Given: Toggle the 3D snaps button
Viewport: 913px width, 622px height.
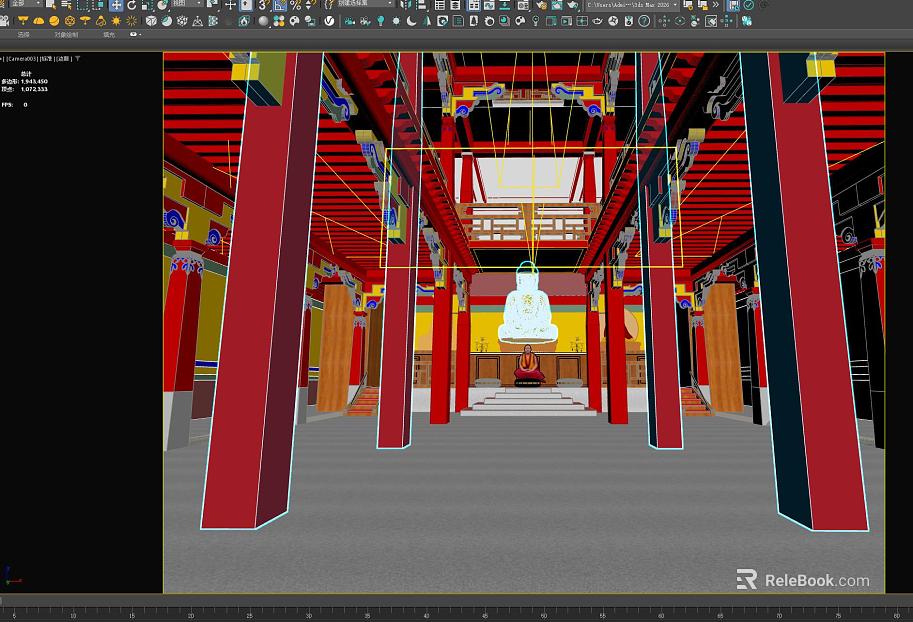Looking at the screenshot, I should (263, 5).
